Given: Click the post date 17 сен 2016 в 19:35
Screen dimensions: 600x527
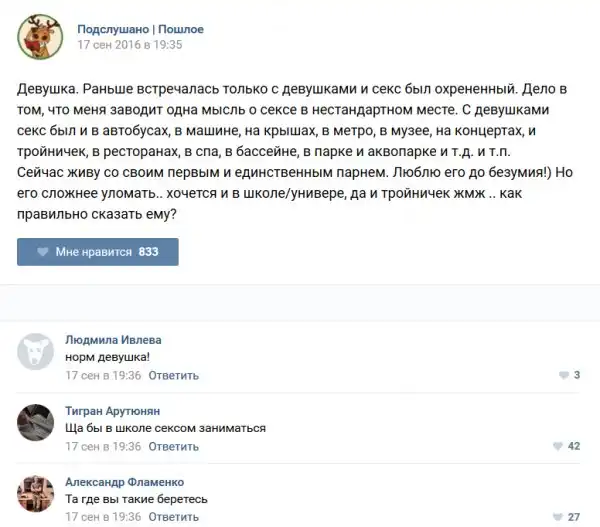Looking at the screenshot, I should click(130, 45).
